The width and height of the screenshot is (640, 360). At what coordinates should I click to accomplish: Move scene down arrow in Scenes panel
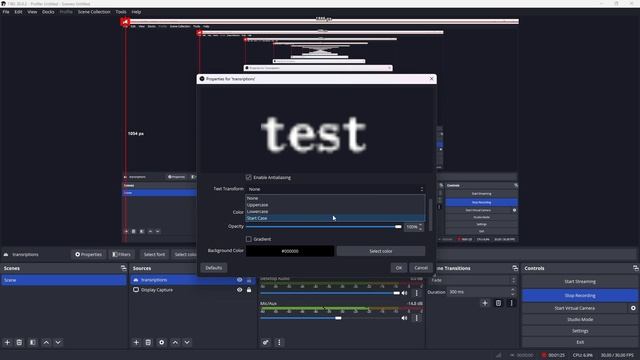(58, 342)
